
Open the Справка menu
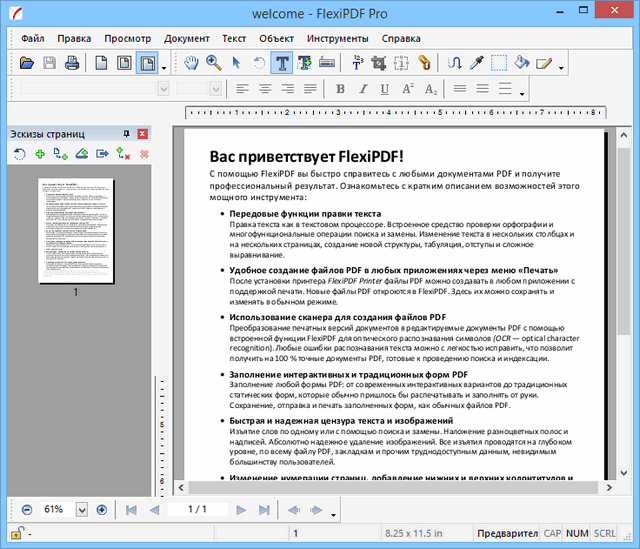pos(401,38)
